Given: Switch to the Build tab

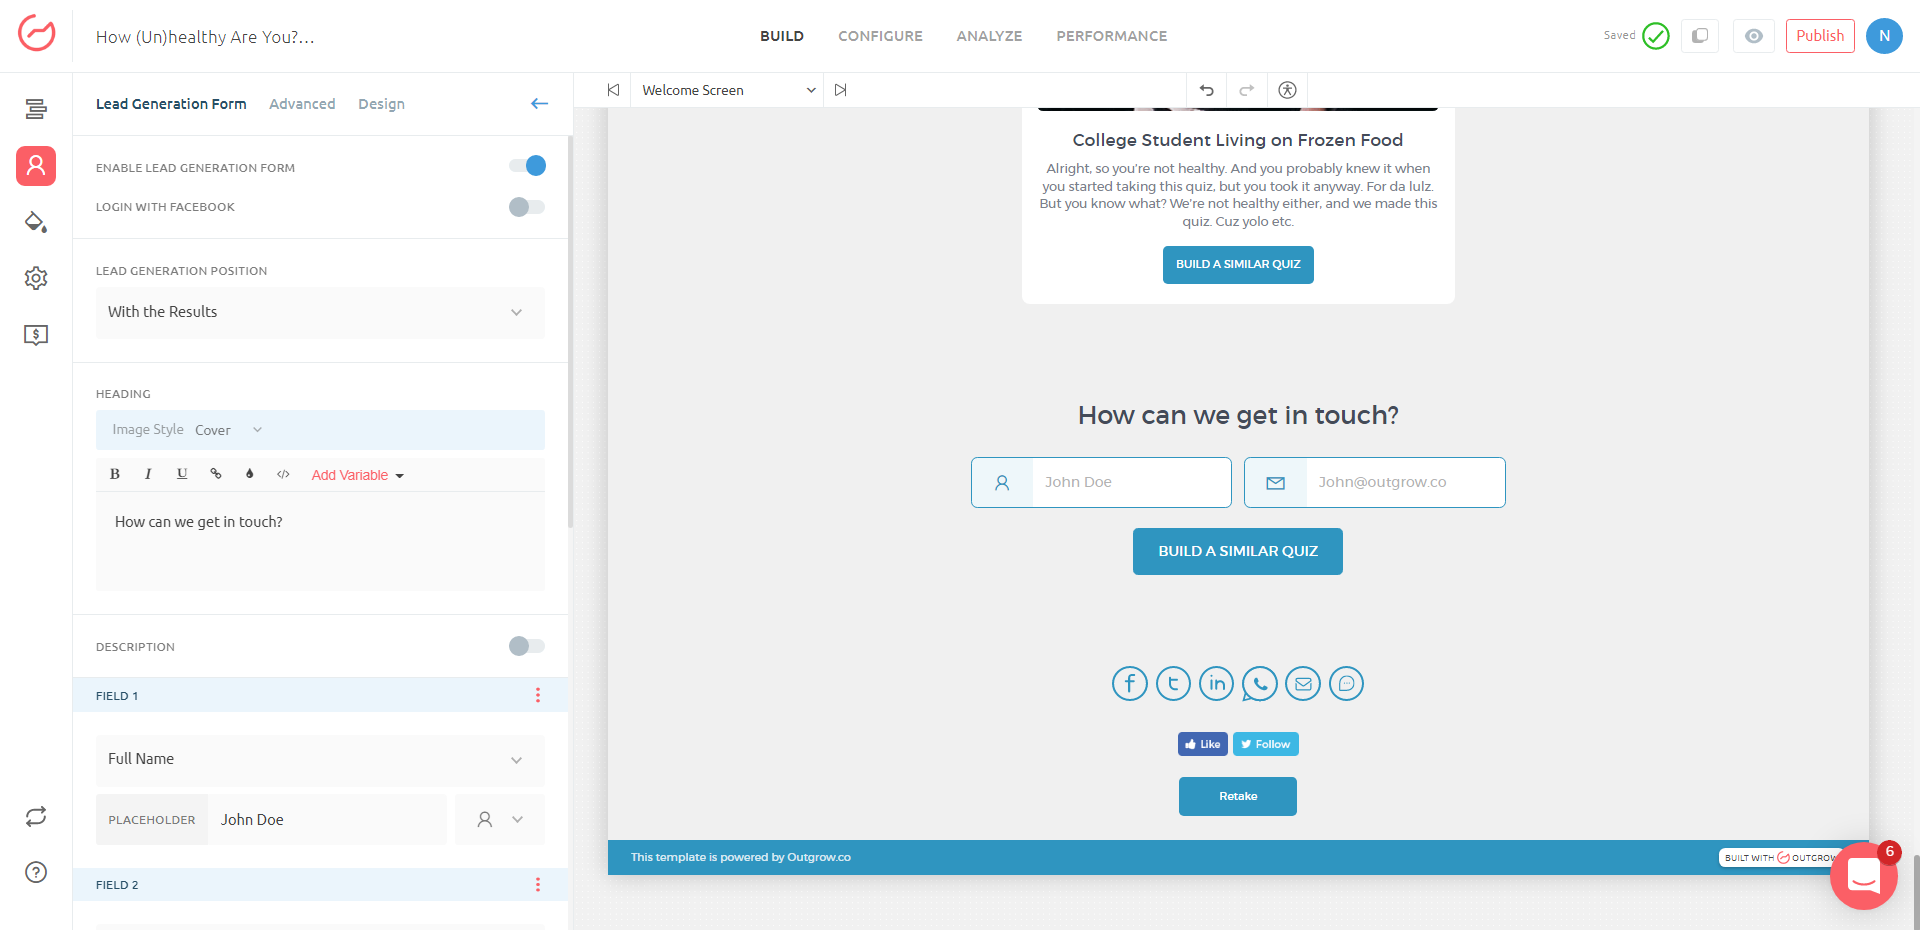Looking at the screenshot, I should pyautogui.click(x=782, y=36).
